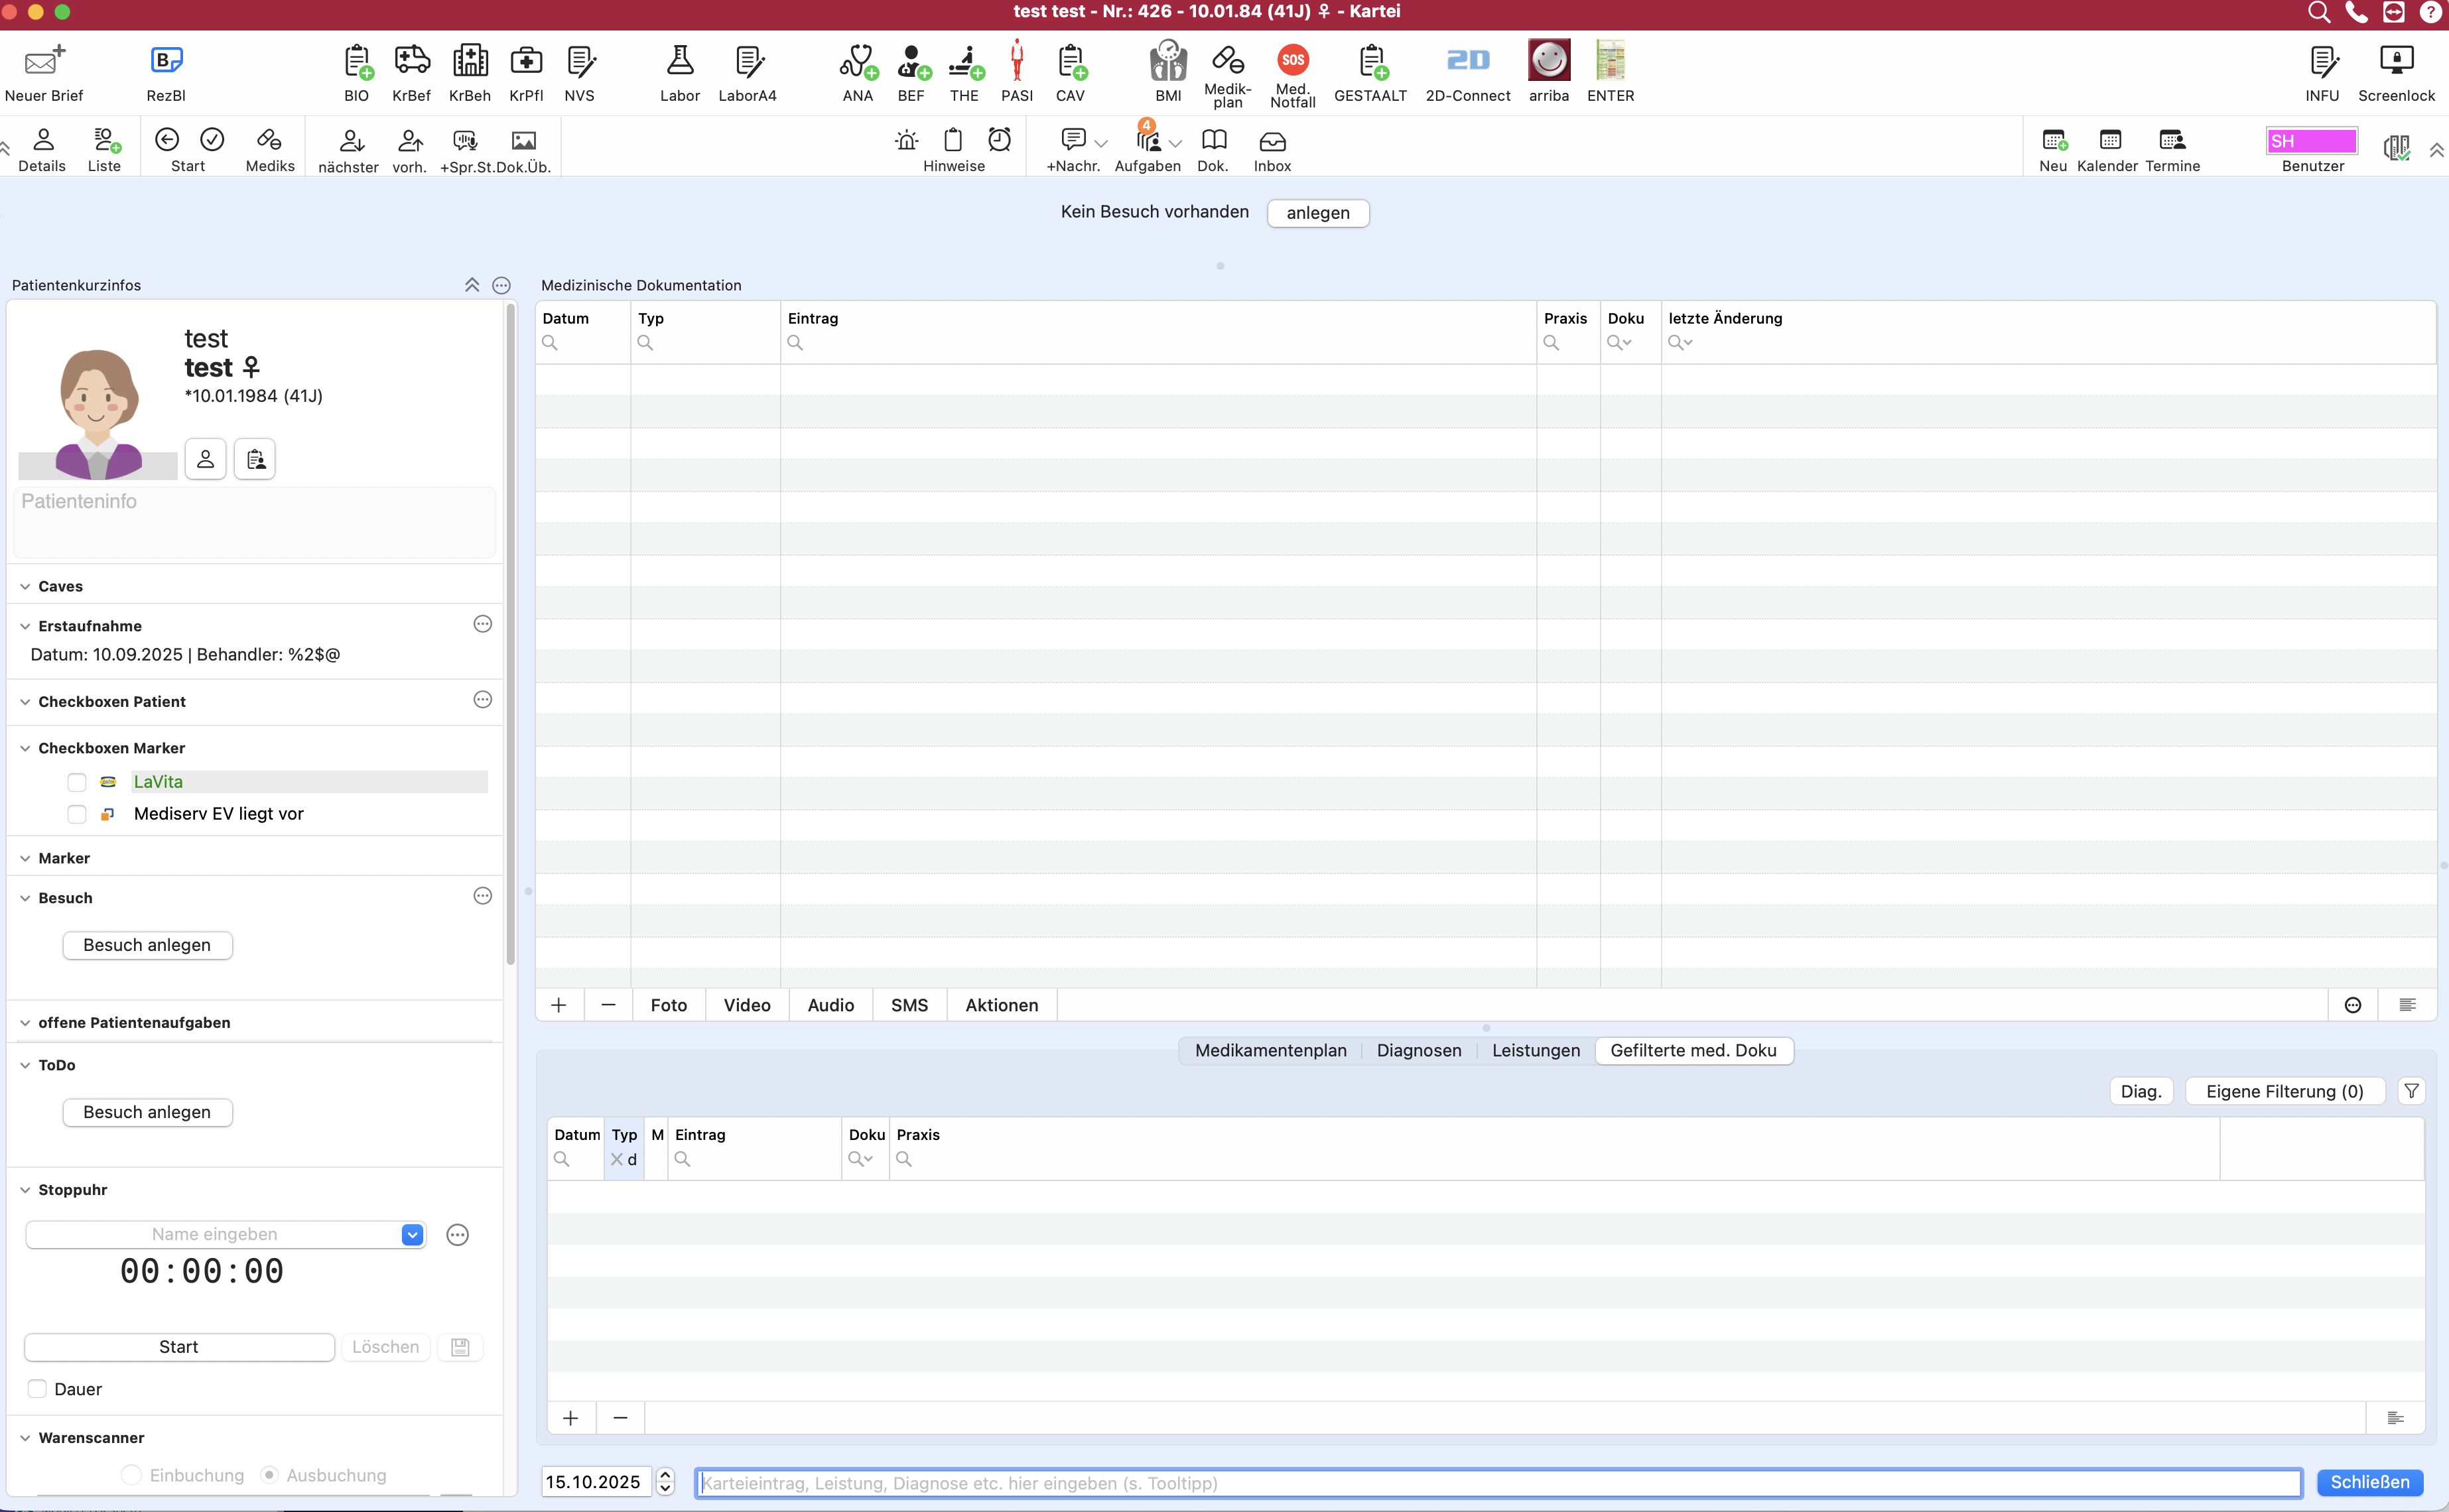
Task: Collapse the Erstaufnahme section
Action: (x=25, y=626)
